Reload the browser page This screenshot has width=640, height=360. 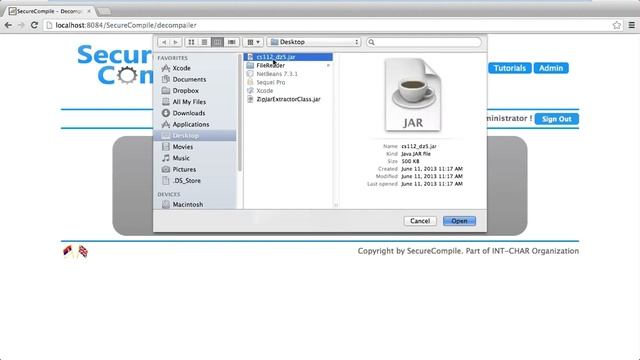34,25
